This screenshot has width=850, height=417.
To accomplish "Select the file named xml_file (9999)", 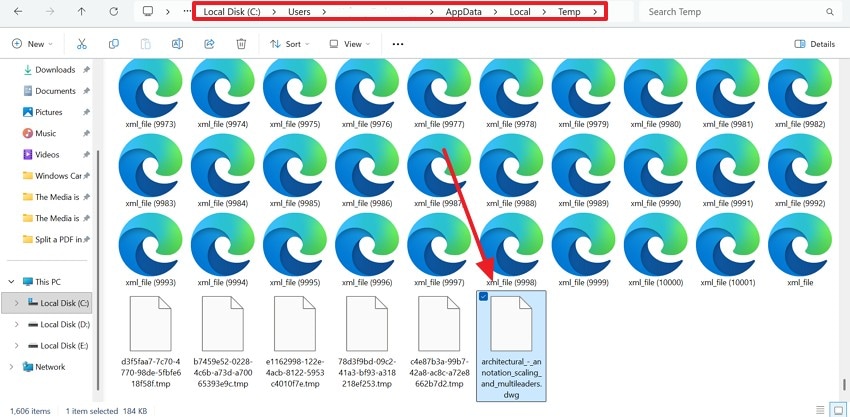I will tap(583, 283).
